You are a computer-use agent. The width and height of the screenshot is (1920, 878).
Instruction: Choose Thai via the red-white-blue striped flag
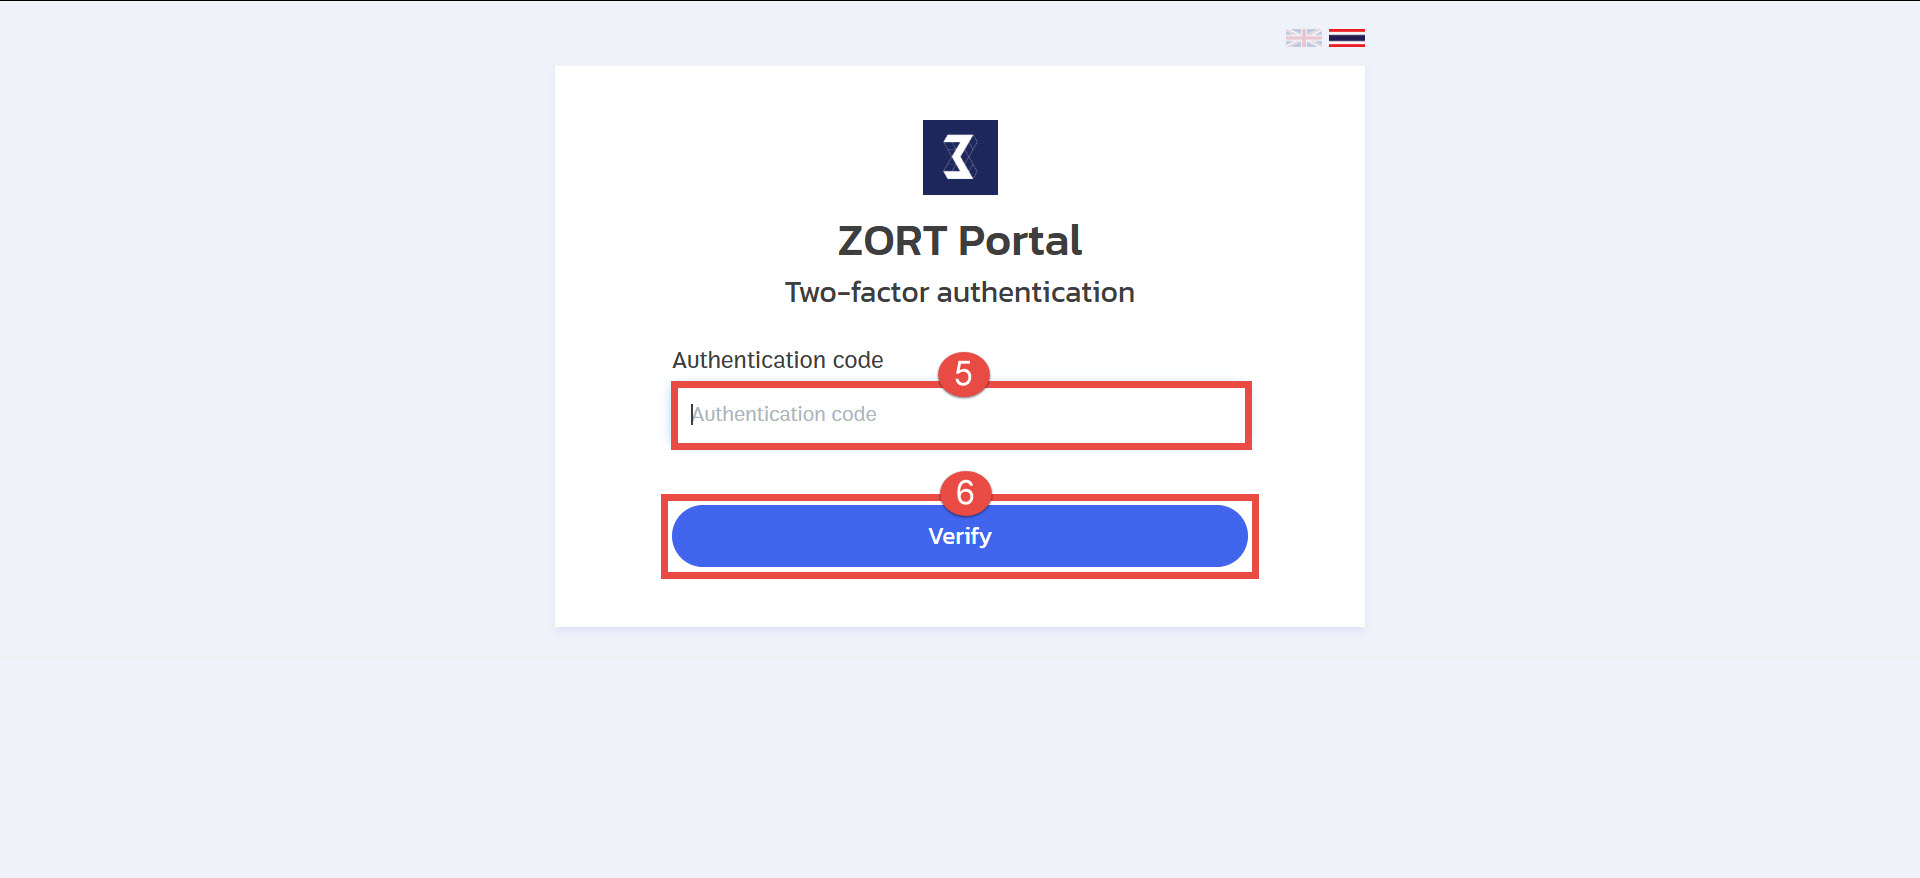1347,38
